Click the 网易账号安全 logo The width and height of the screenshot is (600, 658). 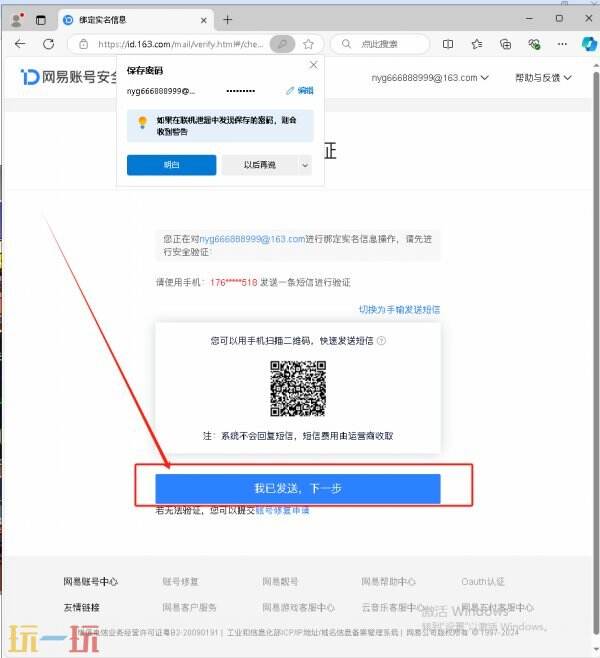click(x=69, y=77)
